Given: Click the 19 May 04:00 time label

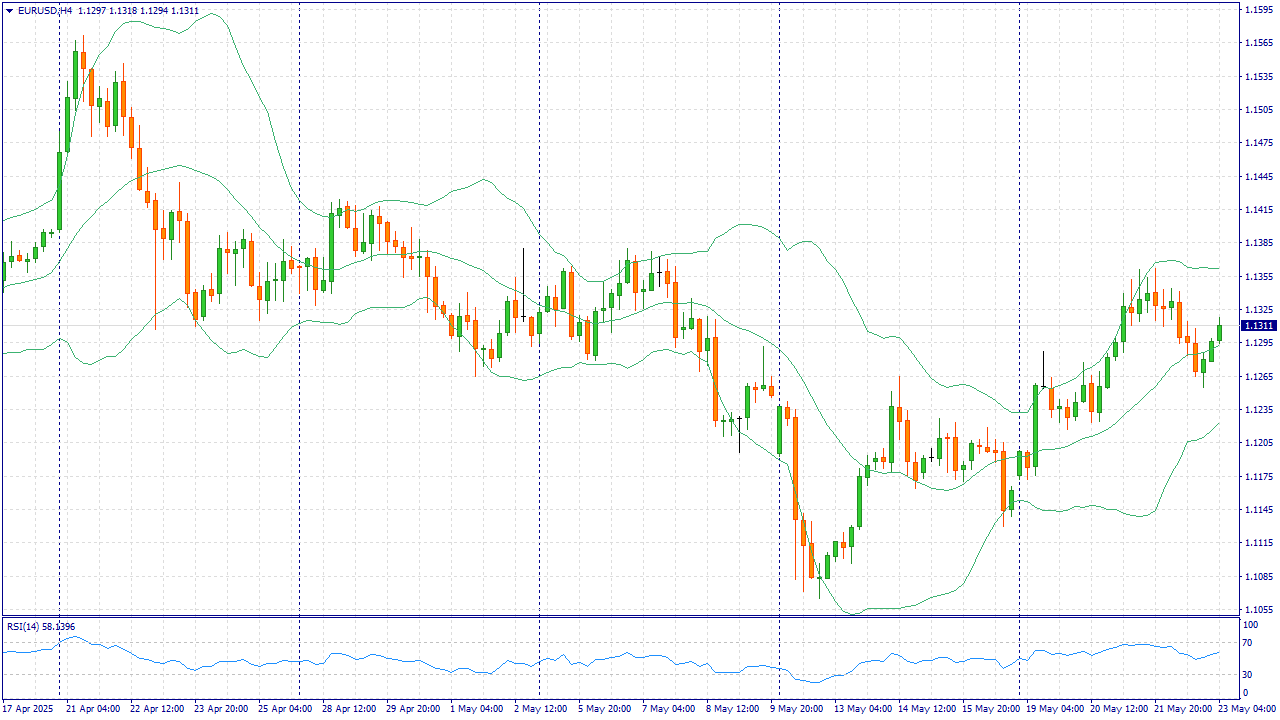Looking at the screenshot, I should pos(1057,708).
